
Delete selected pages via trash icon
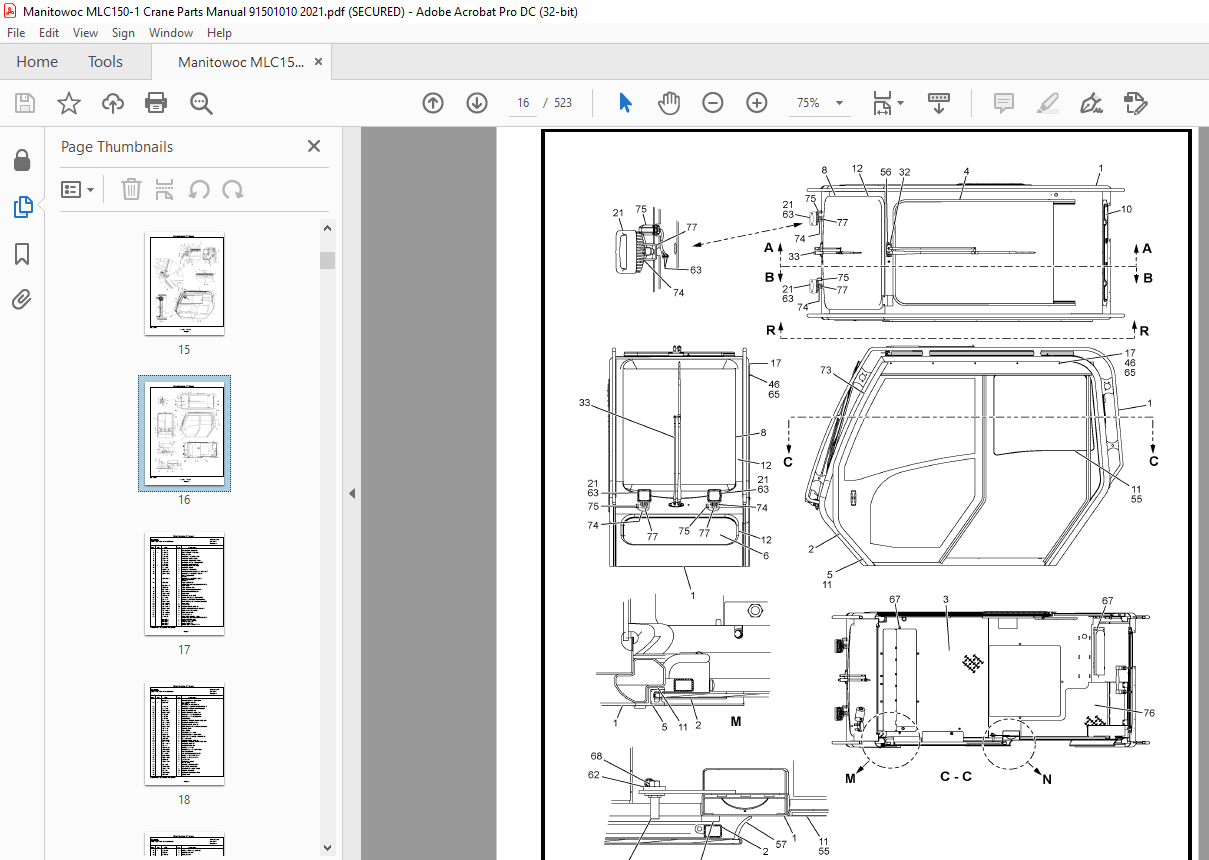[131, 189]
